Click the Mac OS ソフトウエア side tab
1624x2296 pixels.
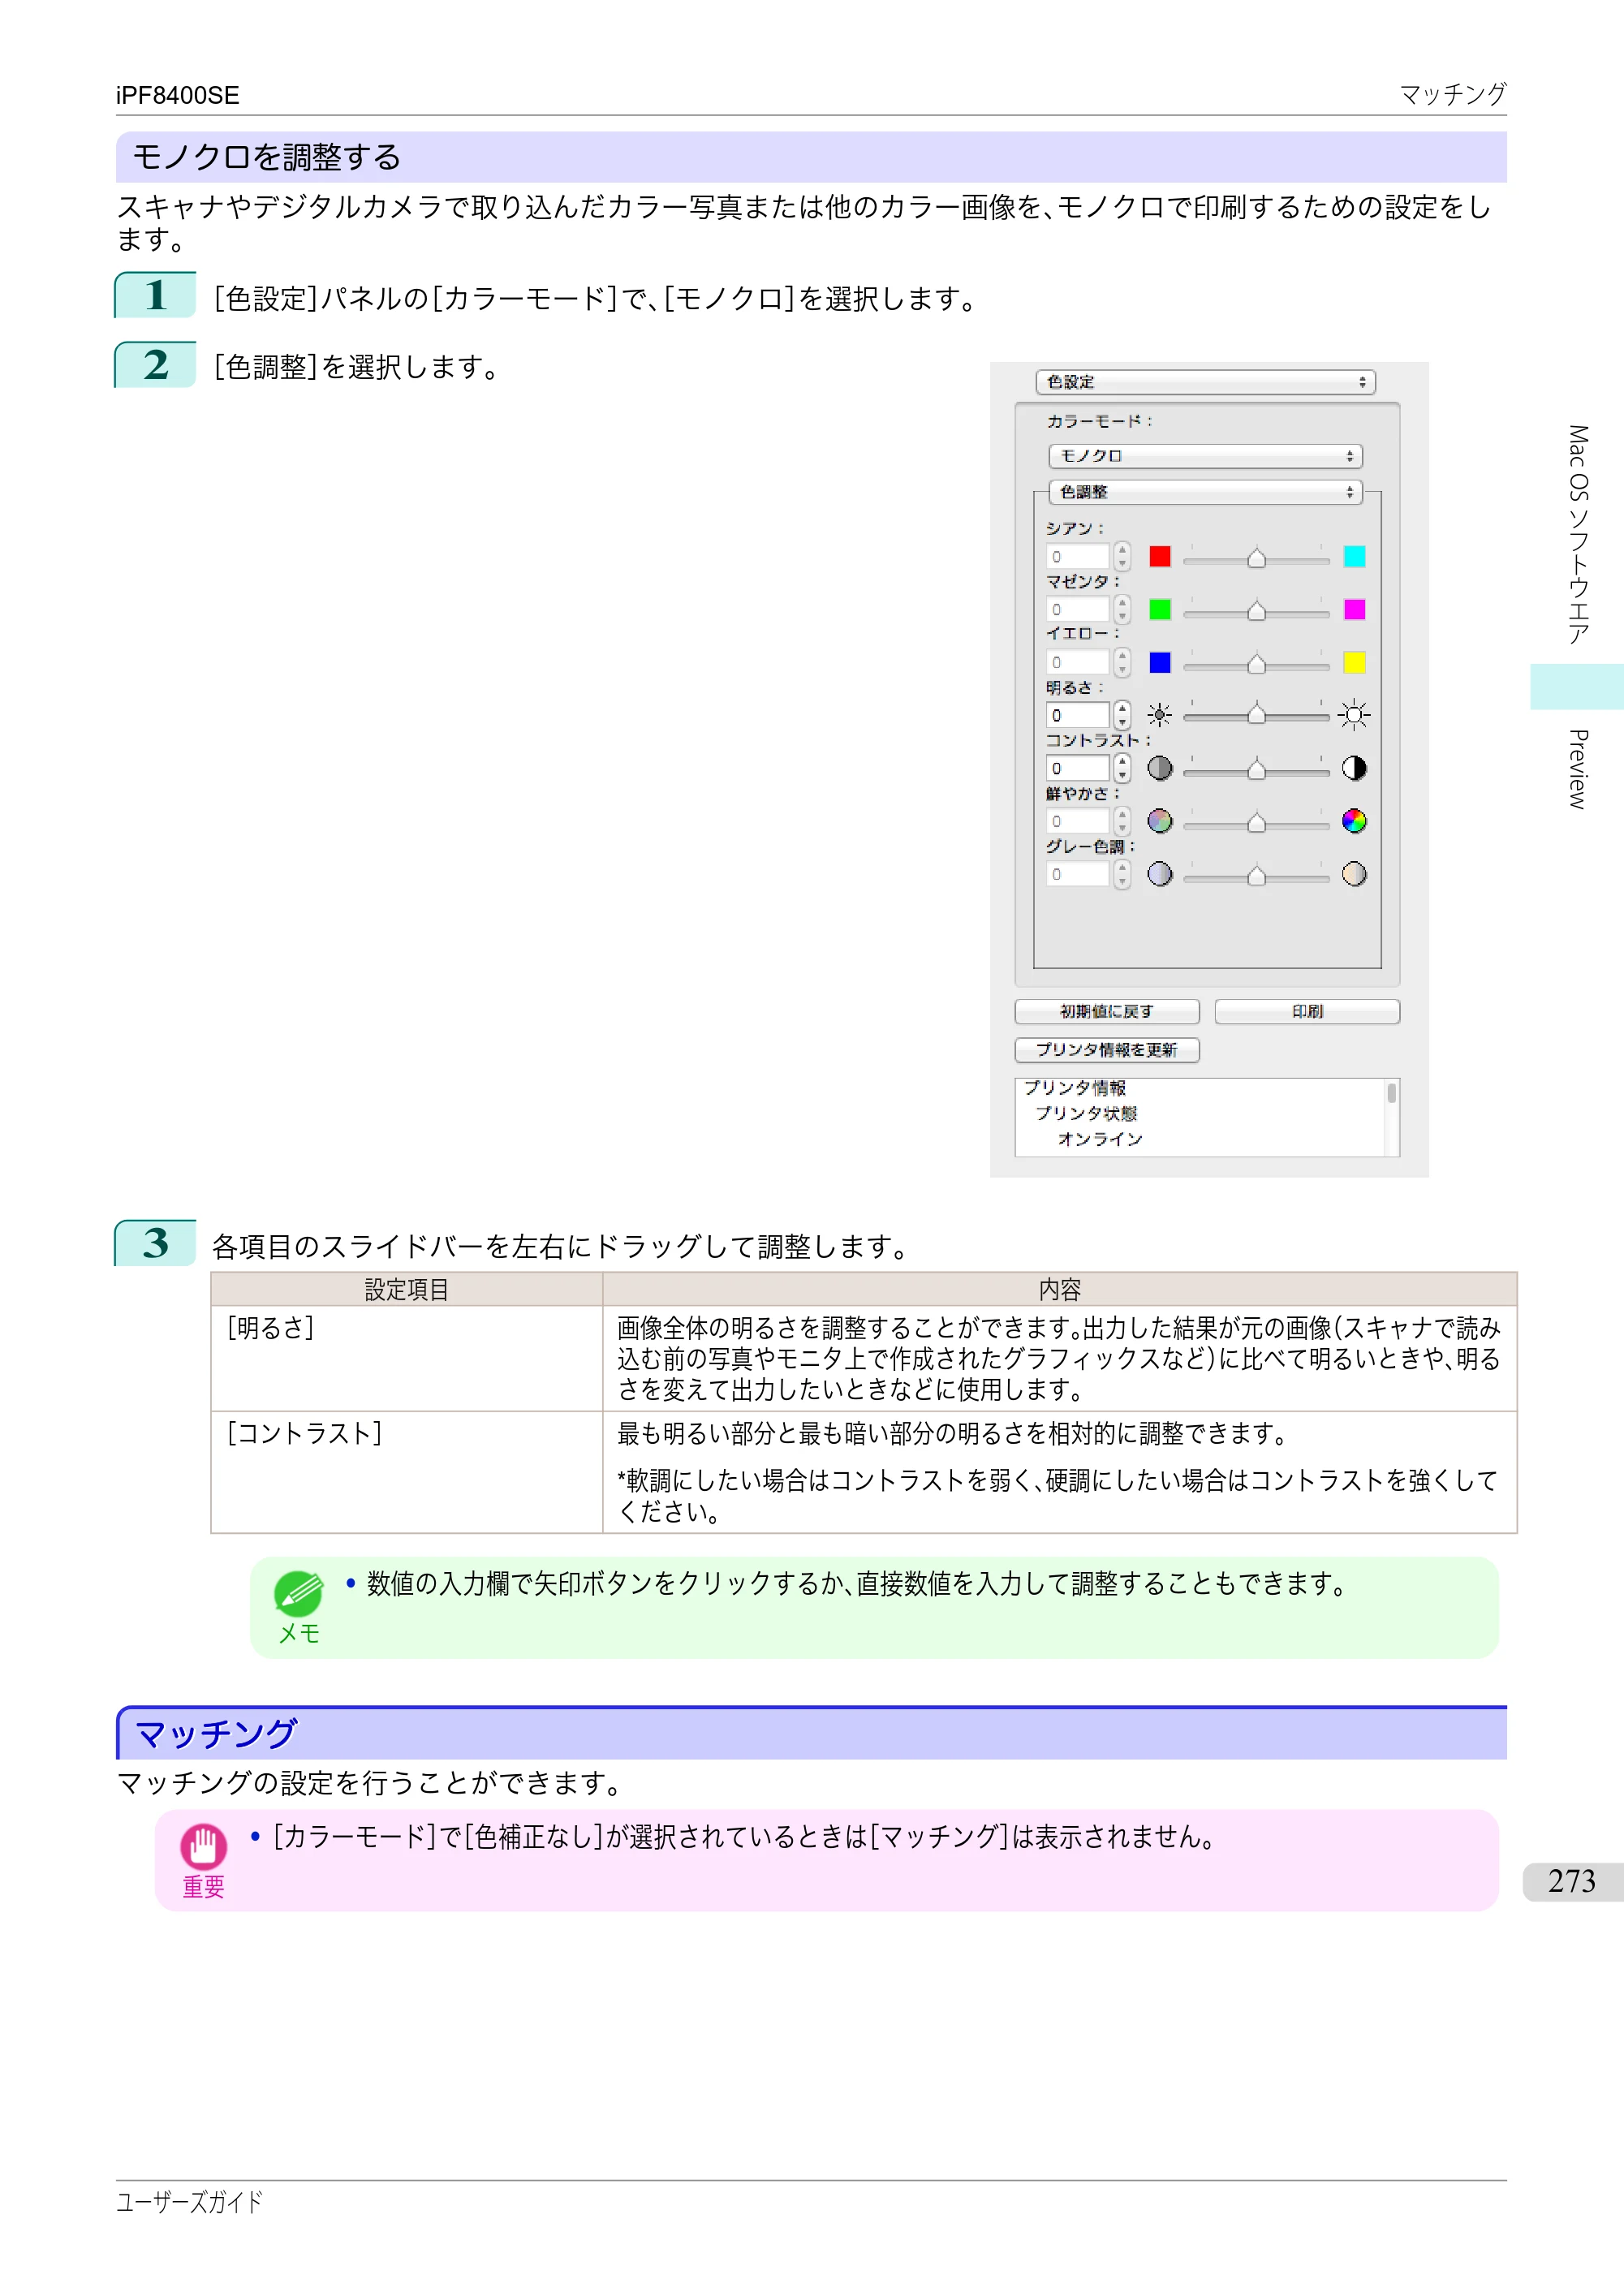tap(1577, 535)
